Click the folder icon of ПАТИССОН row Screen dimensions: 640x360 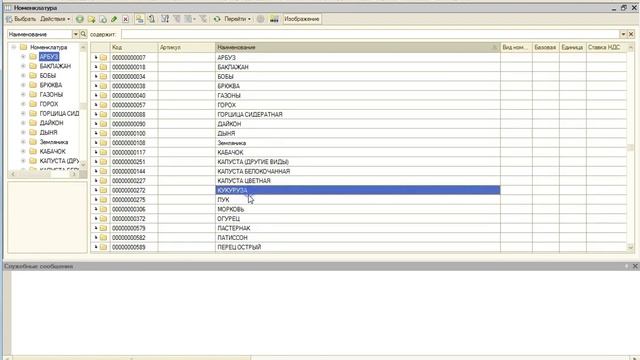pyautogui.click(x=103, y=238)
